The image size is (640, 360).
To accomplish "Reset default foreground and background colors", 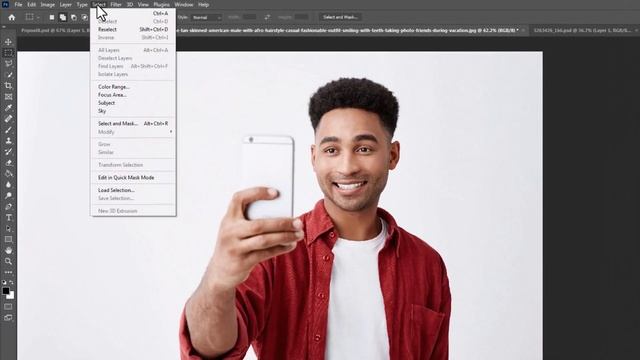I will (x=4, y=282).
